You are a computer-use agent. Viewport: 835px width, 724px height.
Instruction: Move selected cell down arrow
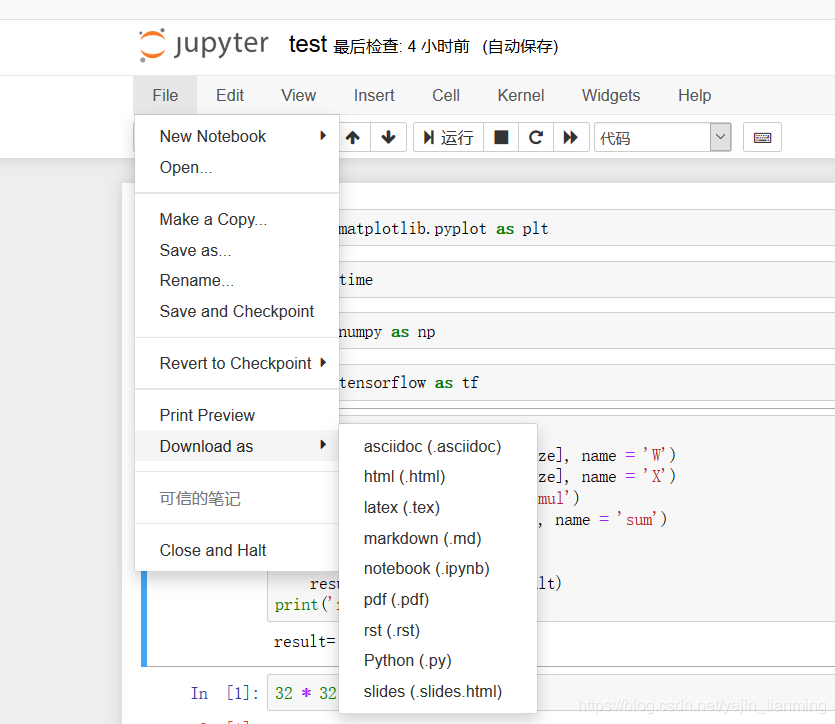(389, 138)
